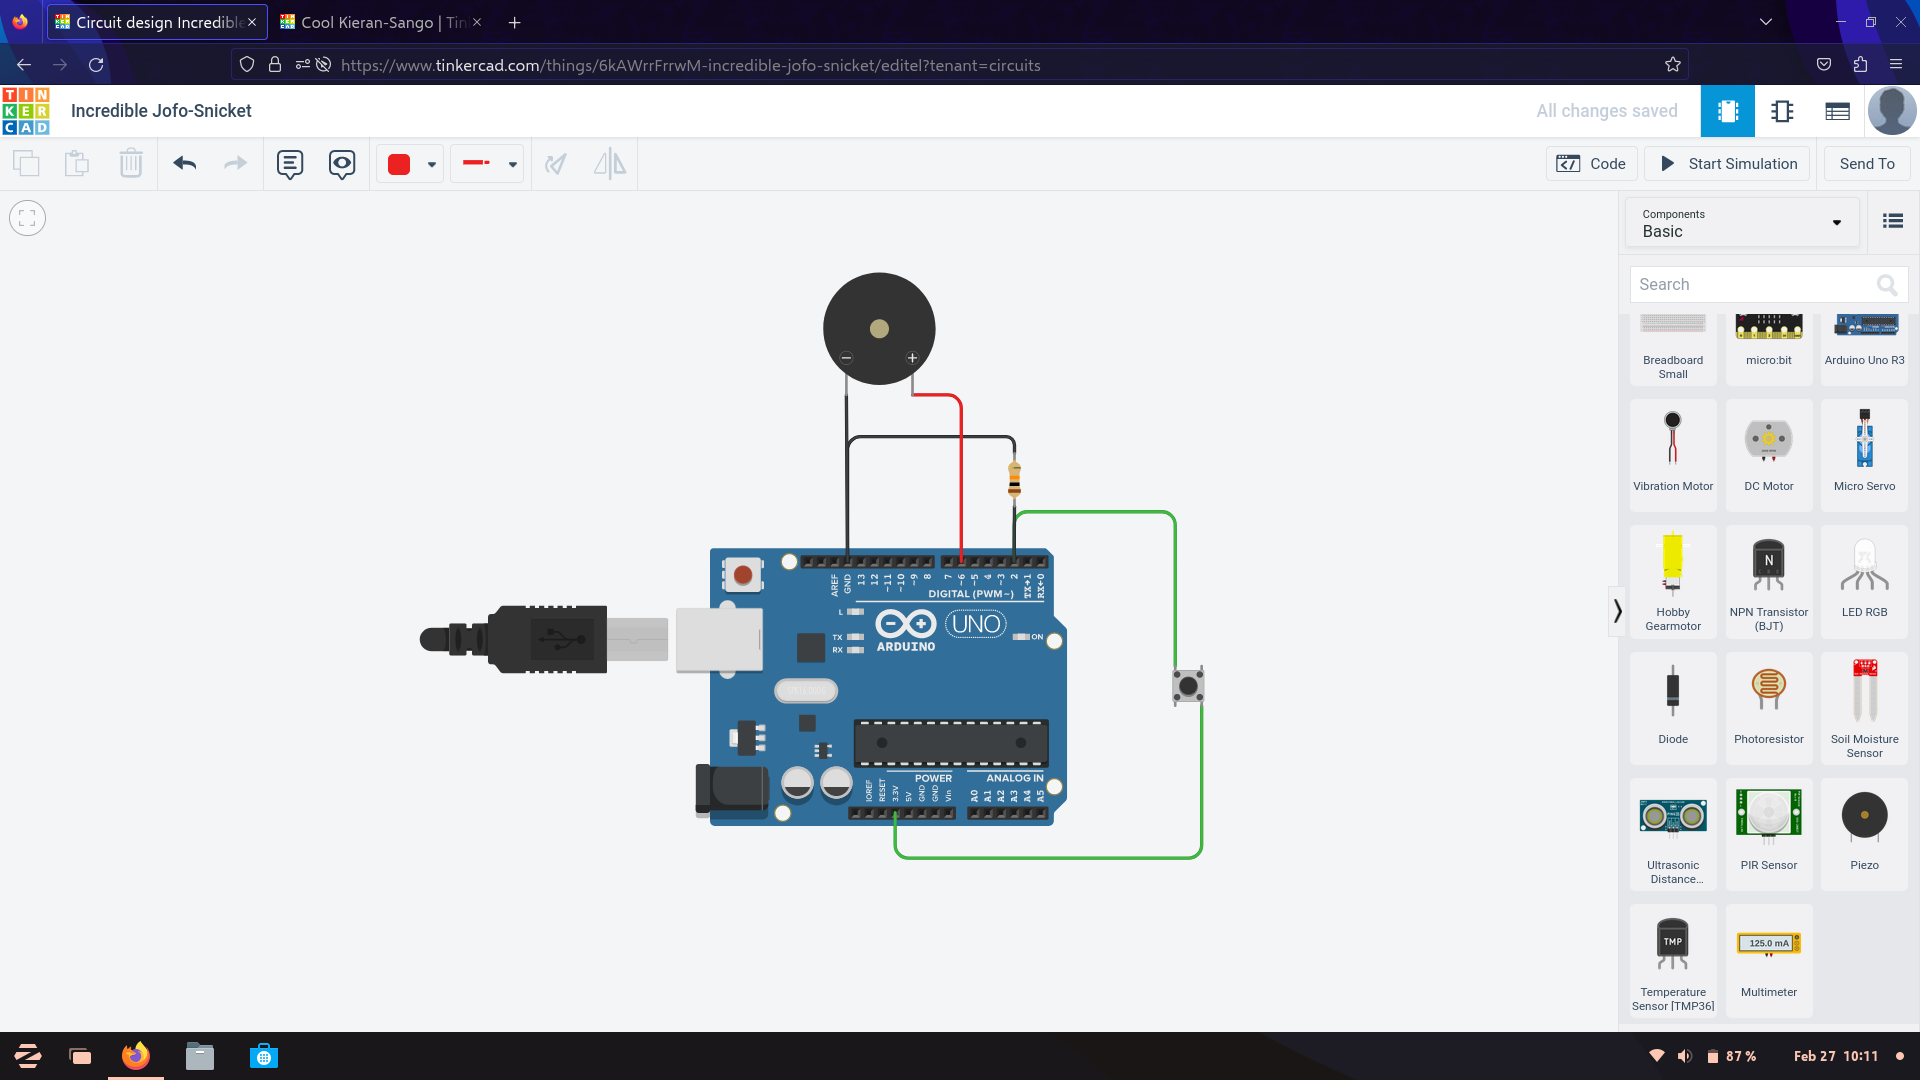
Task: Select the Ultrasonic Distance Sensor component
Action: click(1673, 835)
